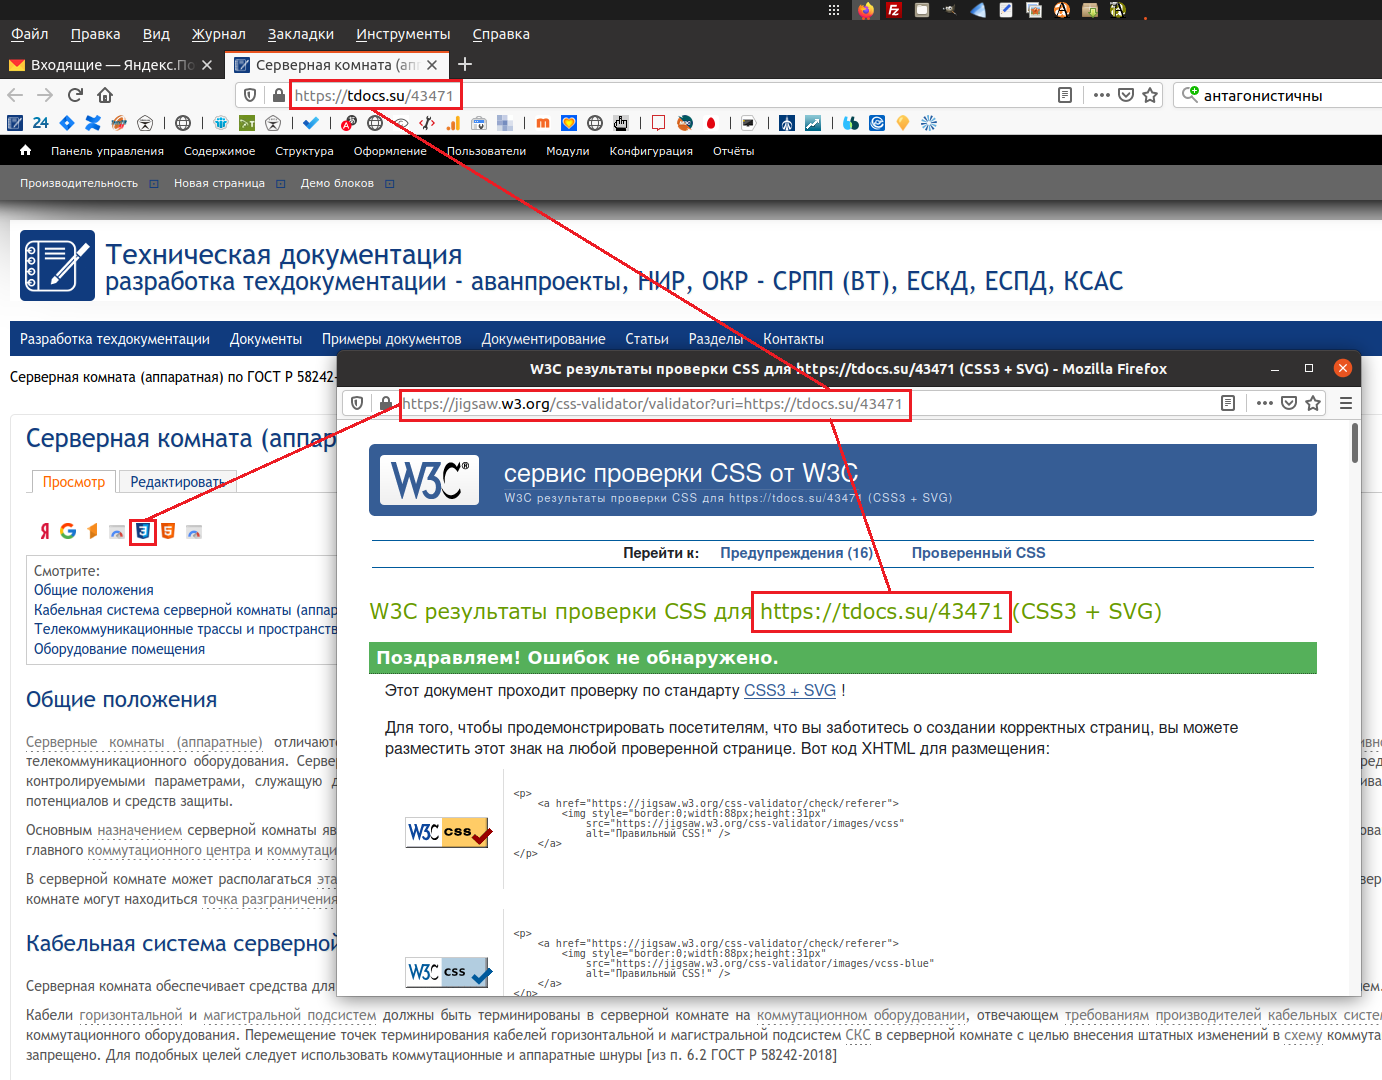Screen dimensions: 1382x1080
Task: Click the orange bar-chart bookmark icon
Action: tap(453, 123)
